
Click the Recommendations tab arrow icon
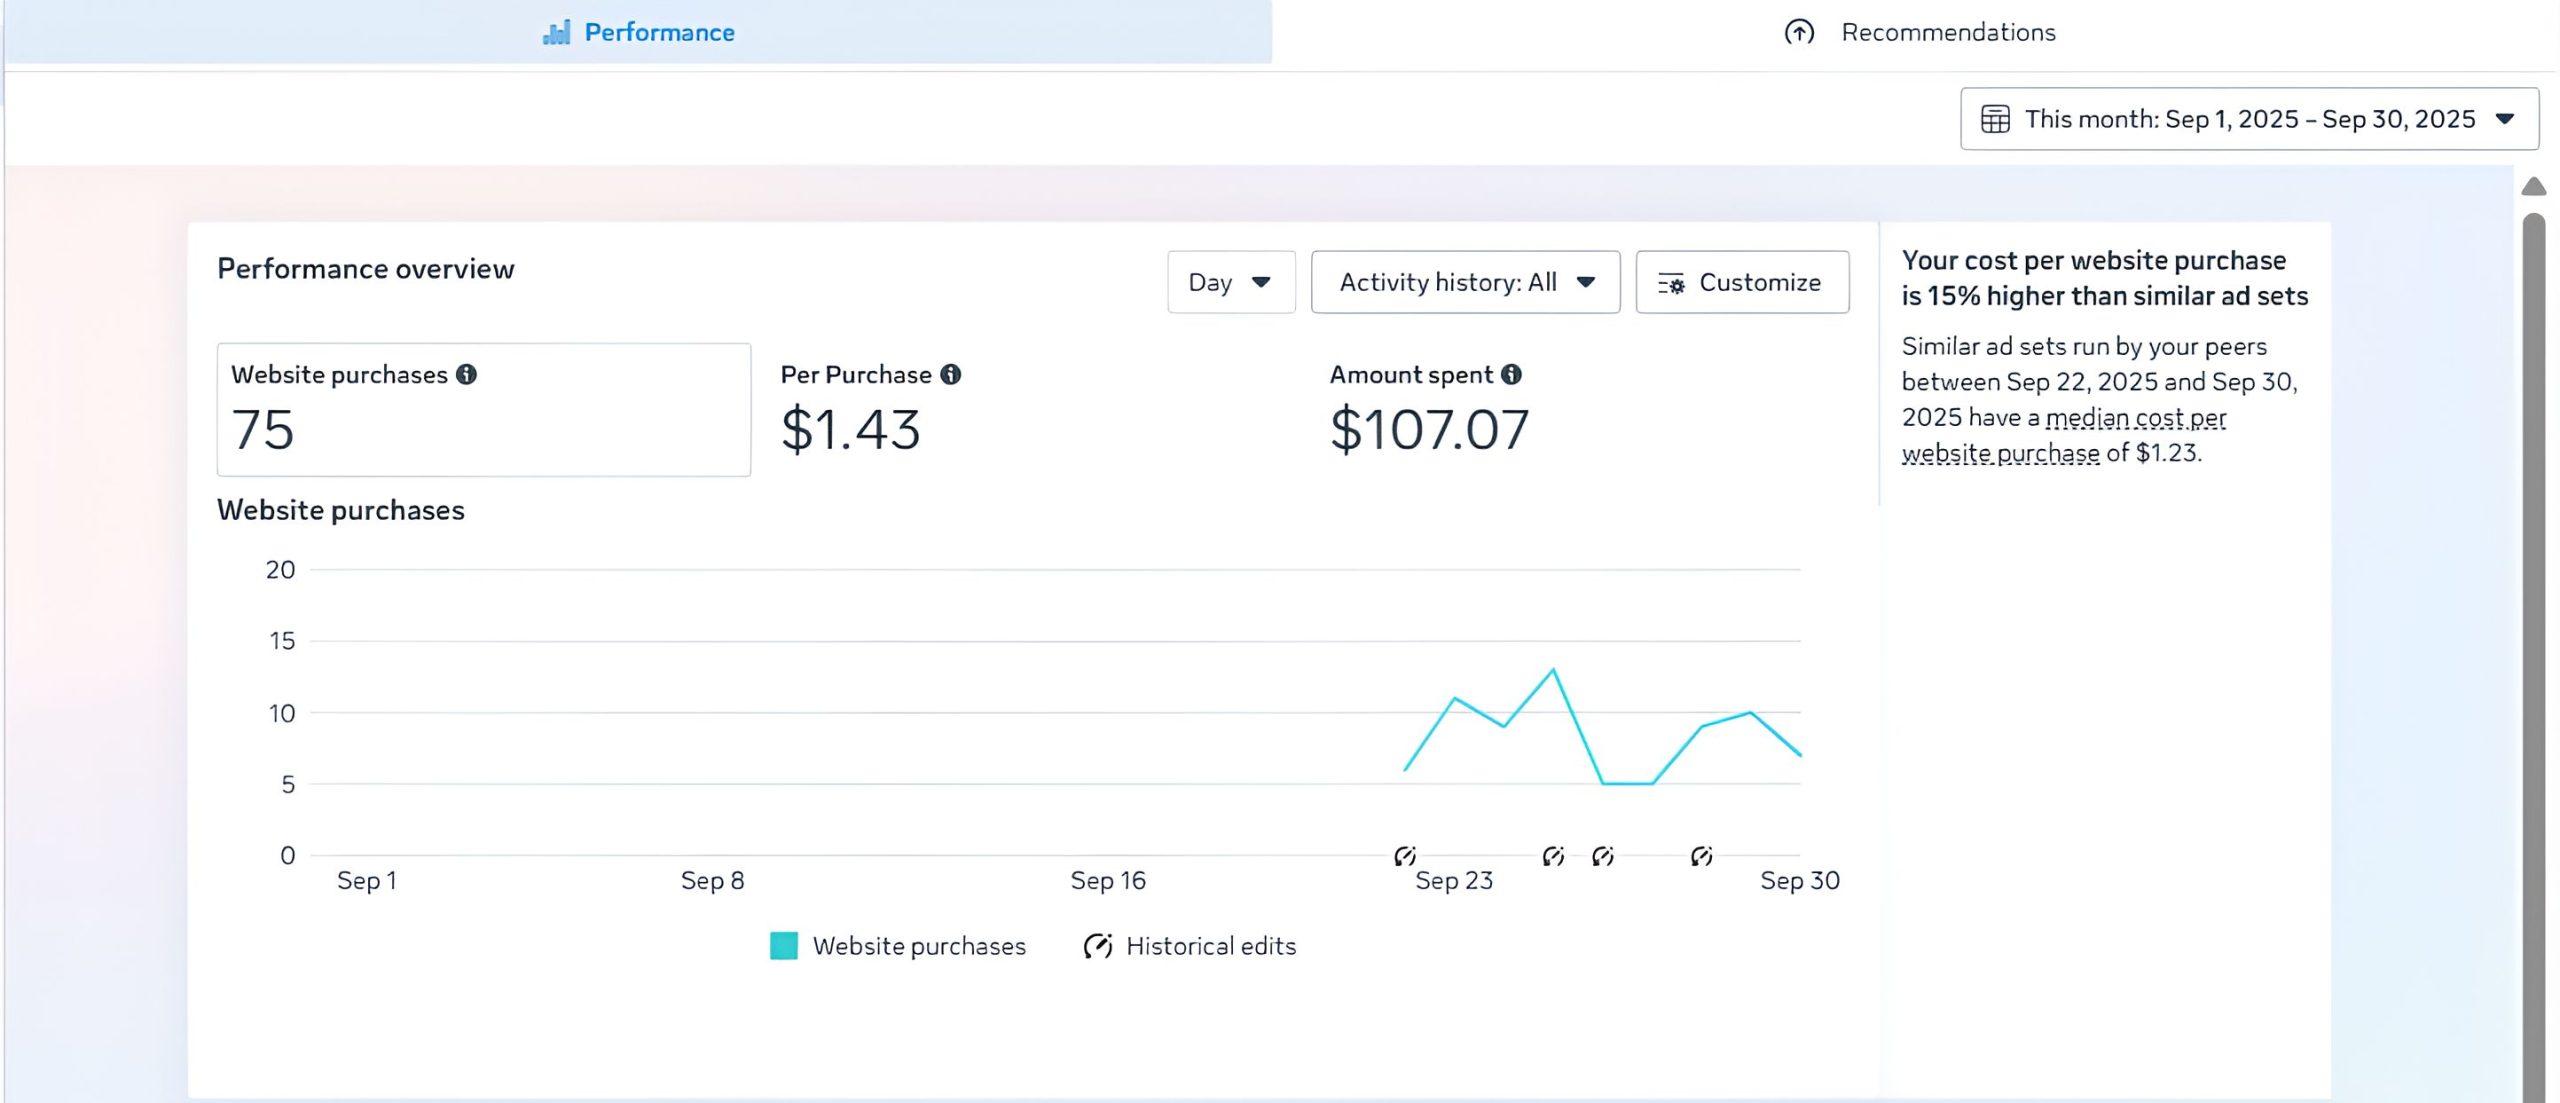coord(1799,33)
